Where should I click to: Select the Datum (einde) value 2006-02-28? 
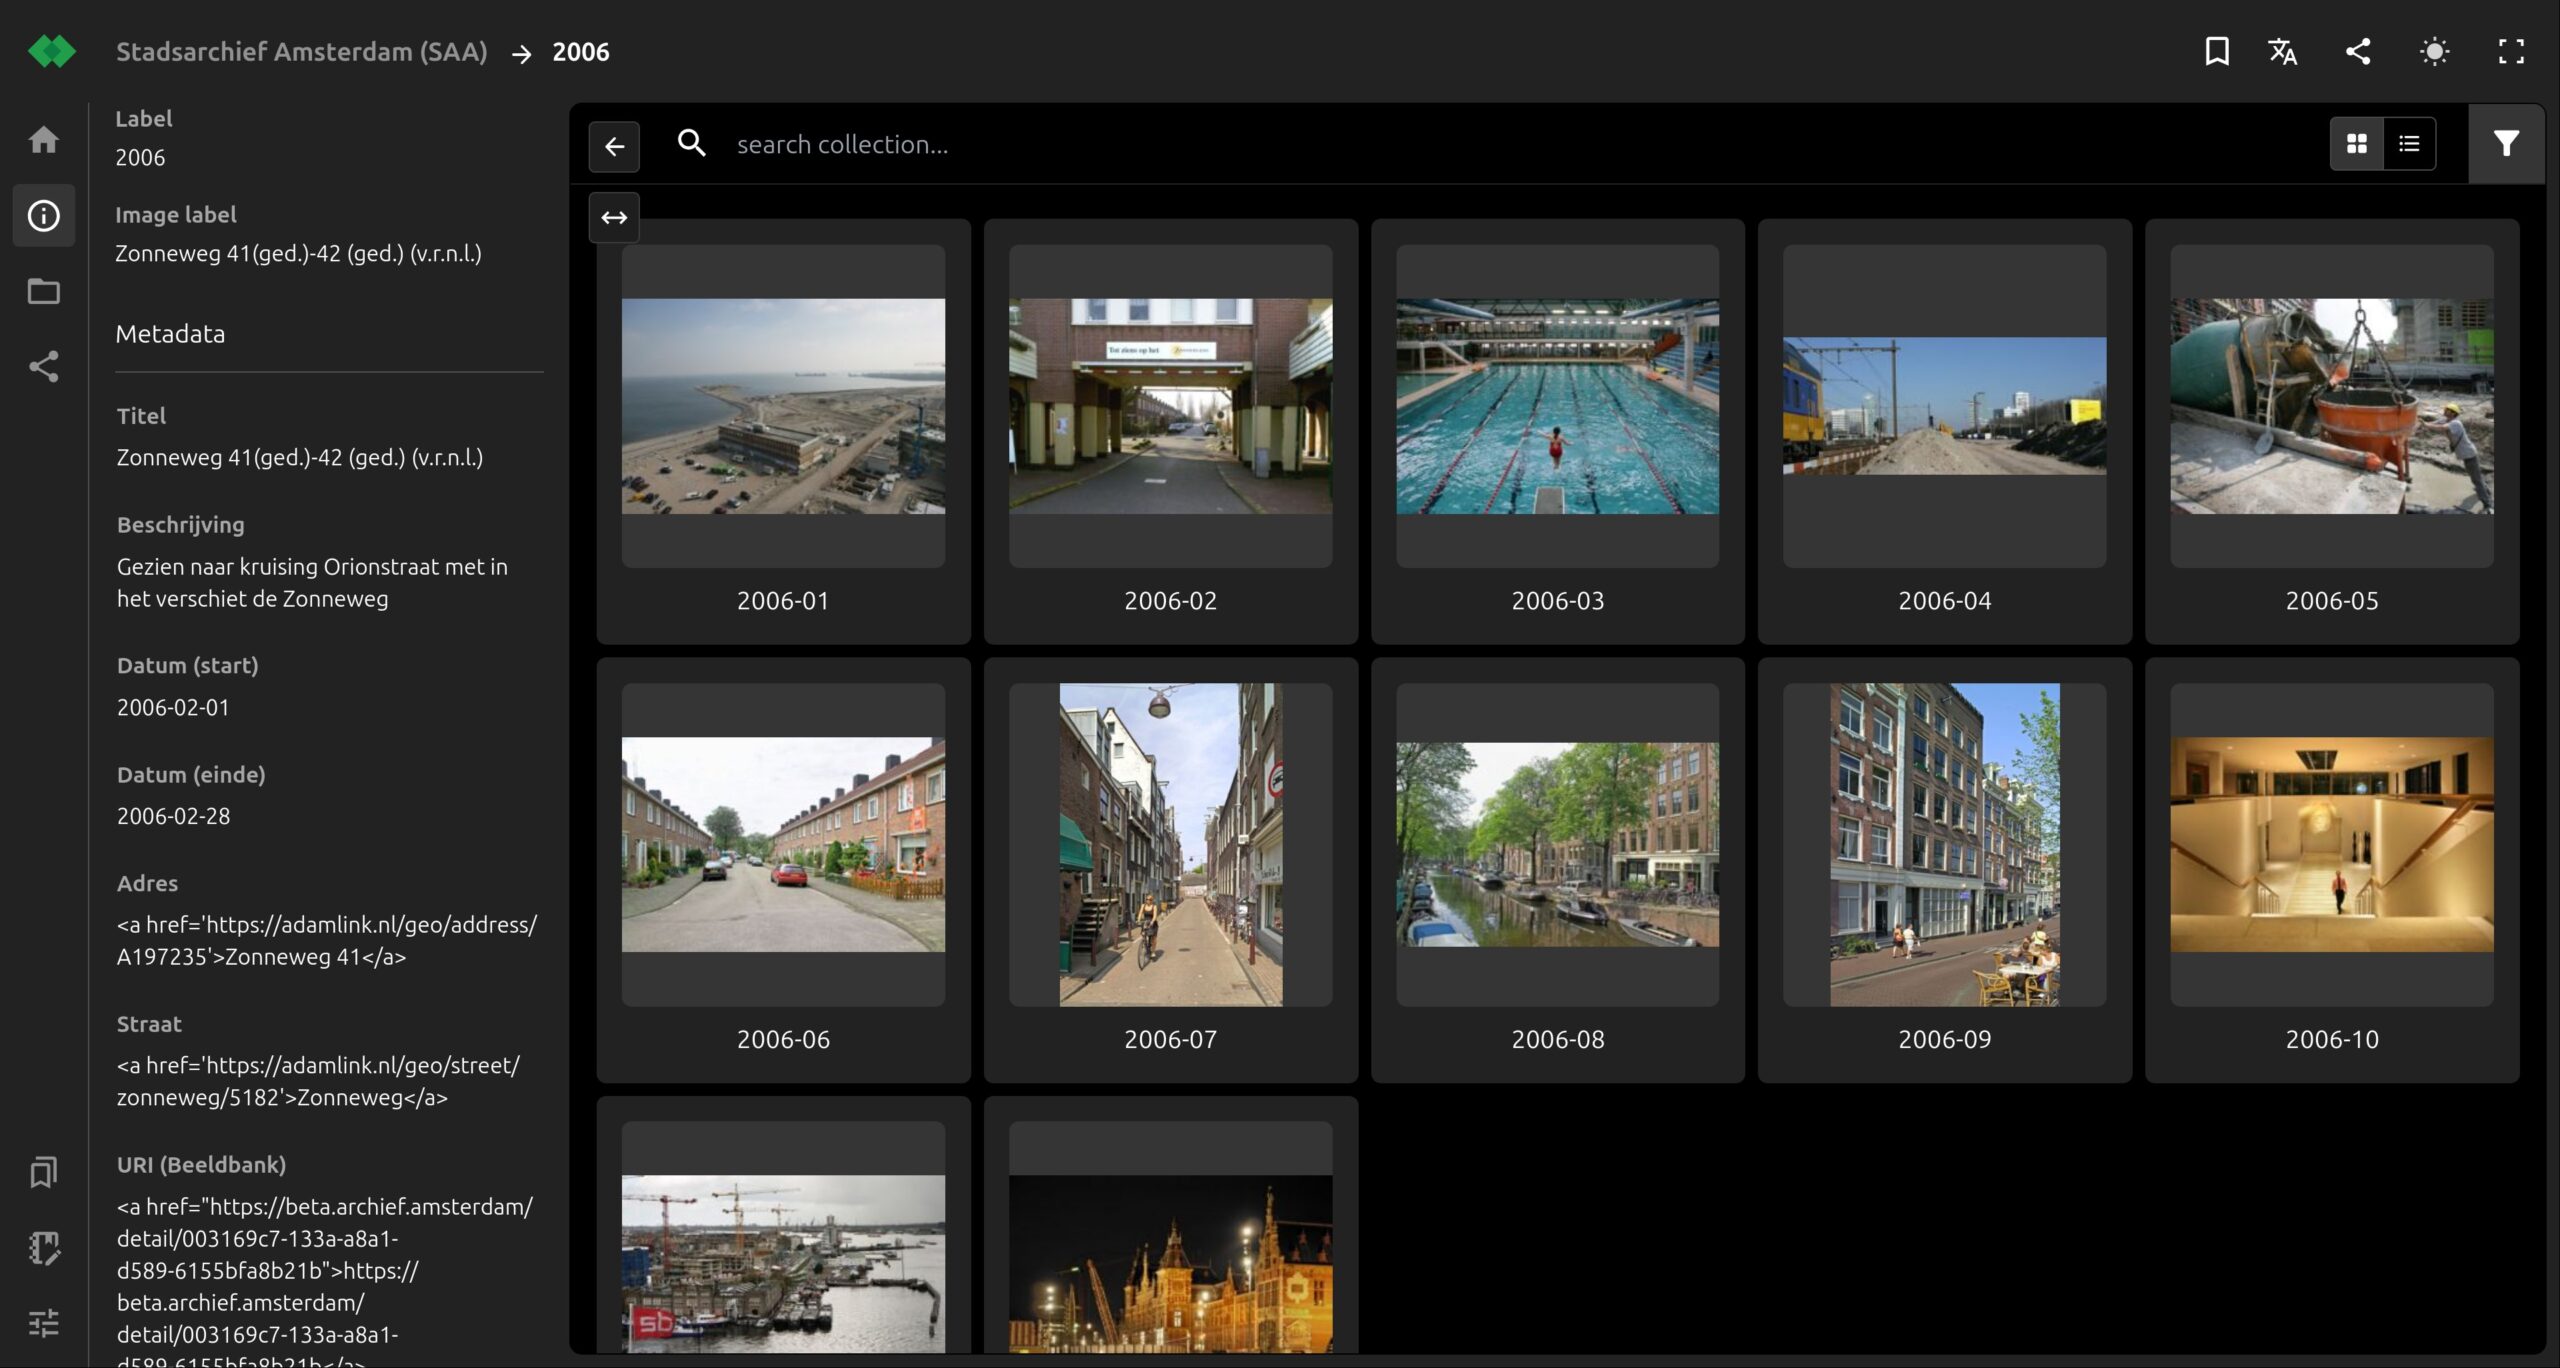click(173, 816)
